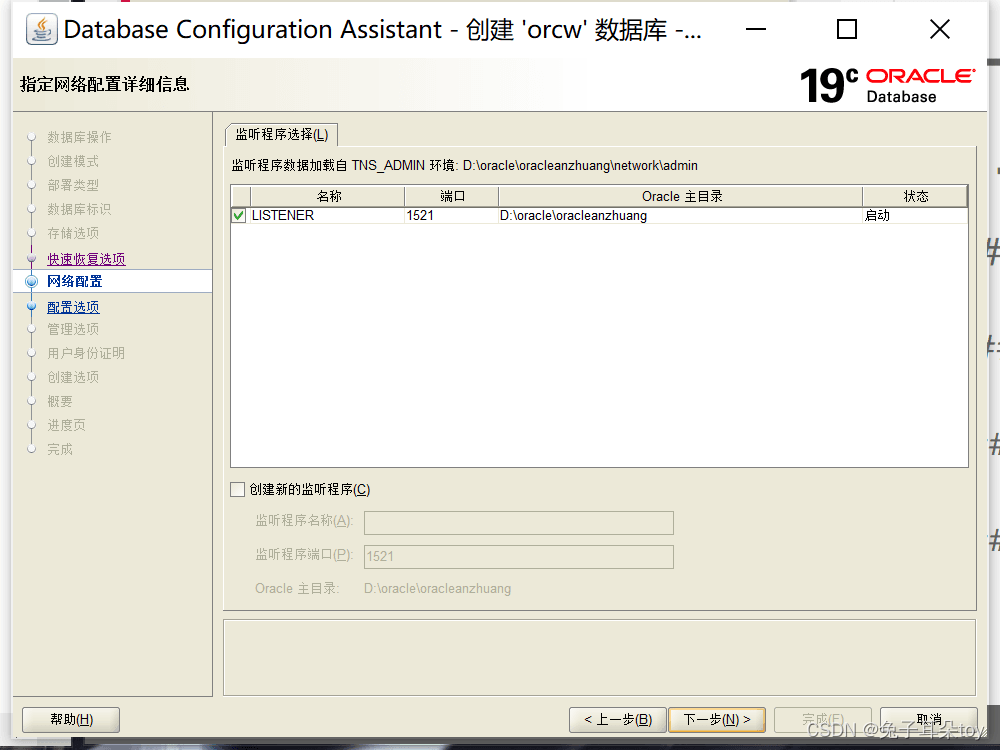Close the Database Configuration Assistant window

pos(939,29)
